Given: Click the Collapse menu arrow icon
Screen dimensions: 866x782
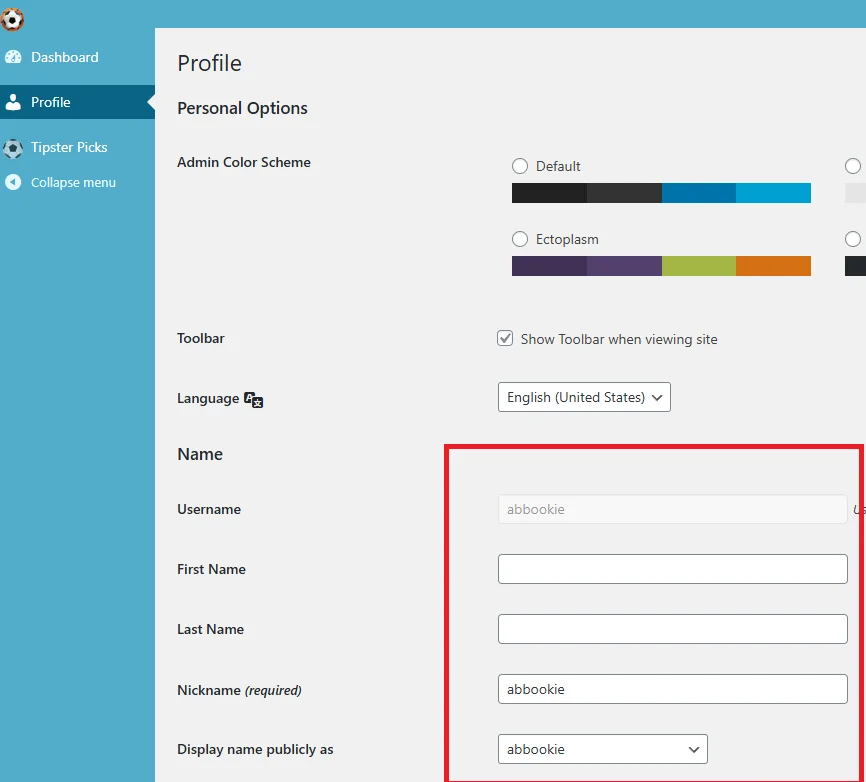Looking at the screenshot, I should 13,182.
